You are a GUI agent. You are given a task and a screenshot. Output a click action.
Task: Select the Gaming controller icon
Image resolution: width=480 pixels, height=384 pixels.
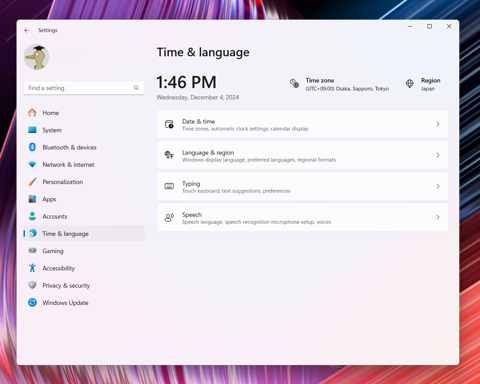tap(32, 251)
